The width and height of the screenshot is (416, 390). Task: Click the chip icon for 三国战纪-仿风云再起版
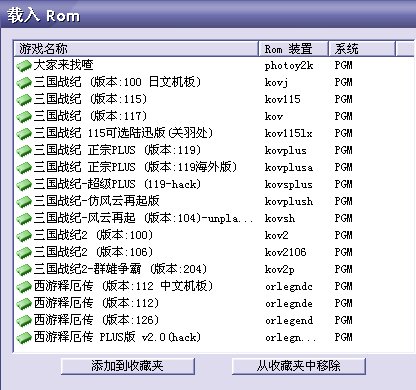click(24, 202)
